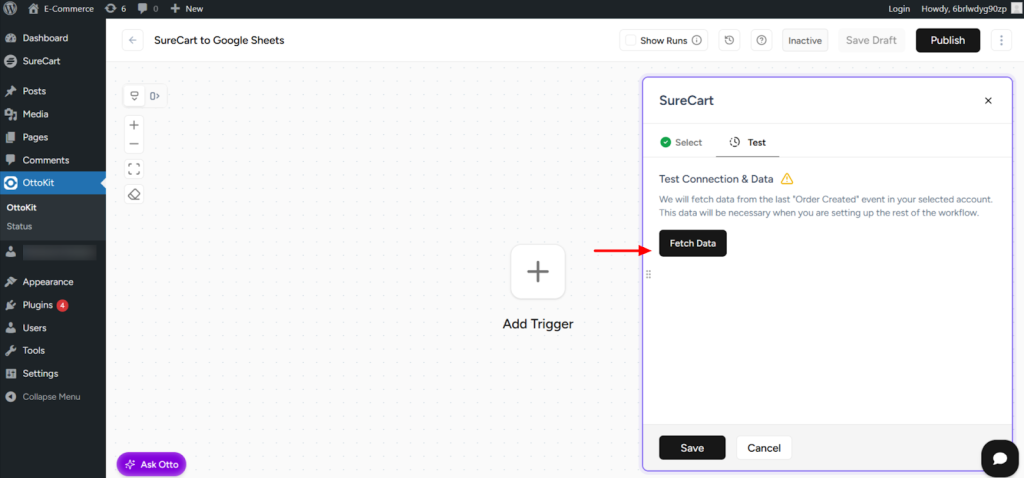Open the three-dot more options menu
The width and height of the screenshot is (1024, 478).
pos(1001,41)
